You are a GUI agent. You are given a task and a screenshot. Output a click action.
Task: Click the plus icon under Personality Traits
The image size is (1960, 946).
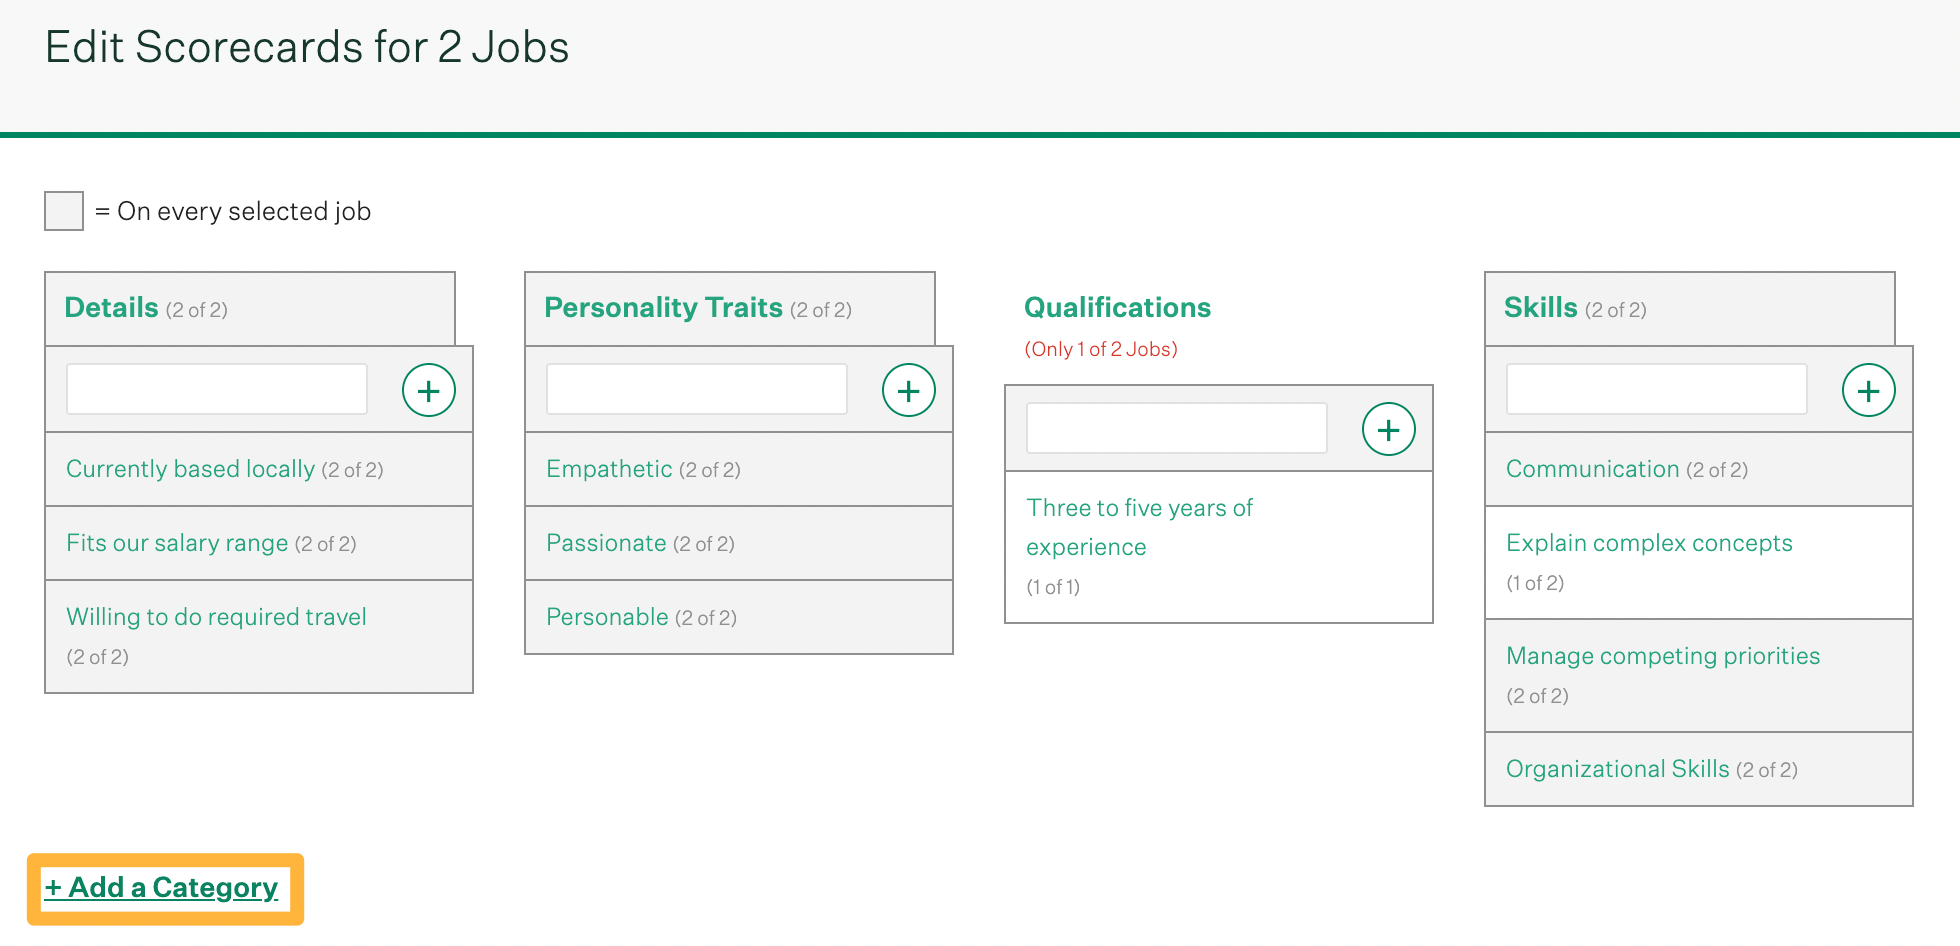pos(908,390)
